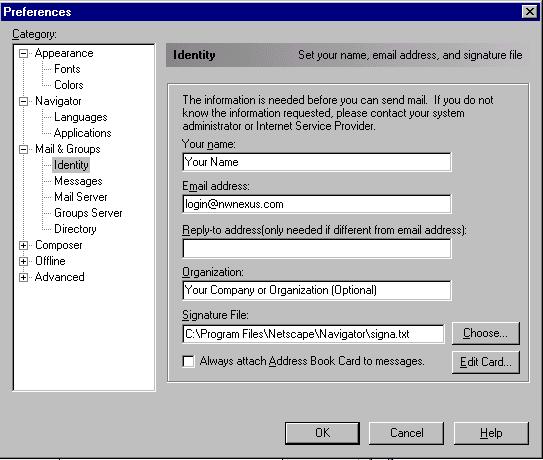Collapse the Mail & Groups category

coord(24,149)
